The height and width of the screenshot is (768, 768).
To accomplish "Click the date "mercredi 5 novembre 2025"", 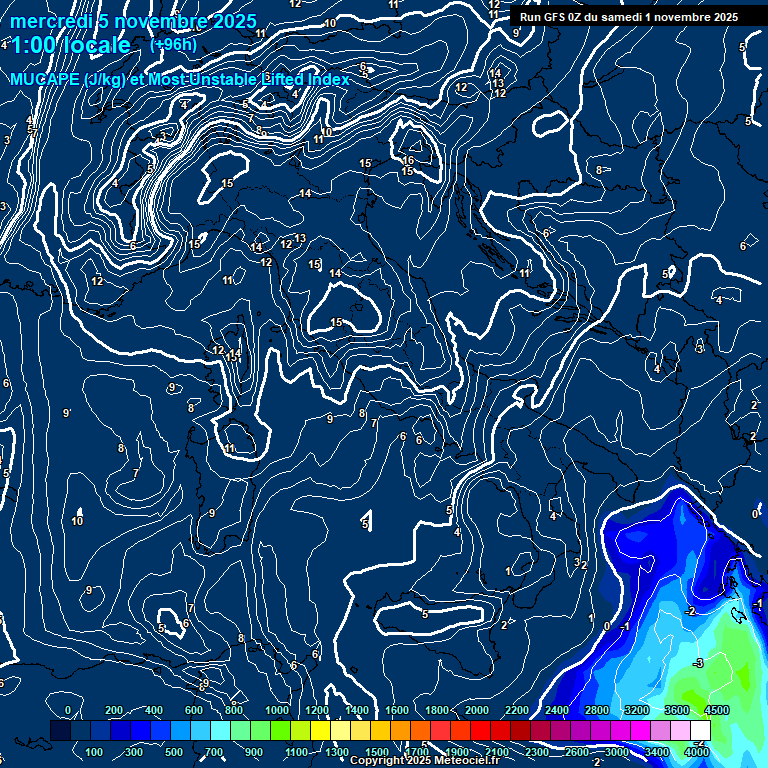I will tap(133, 21).
